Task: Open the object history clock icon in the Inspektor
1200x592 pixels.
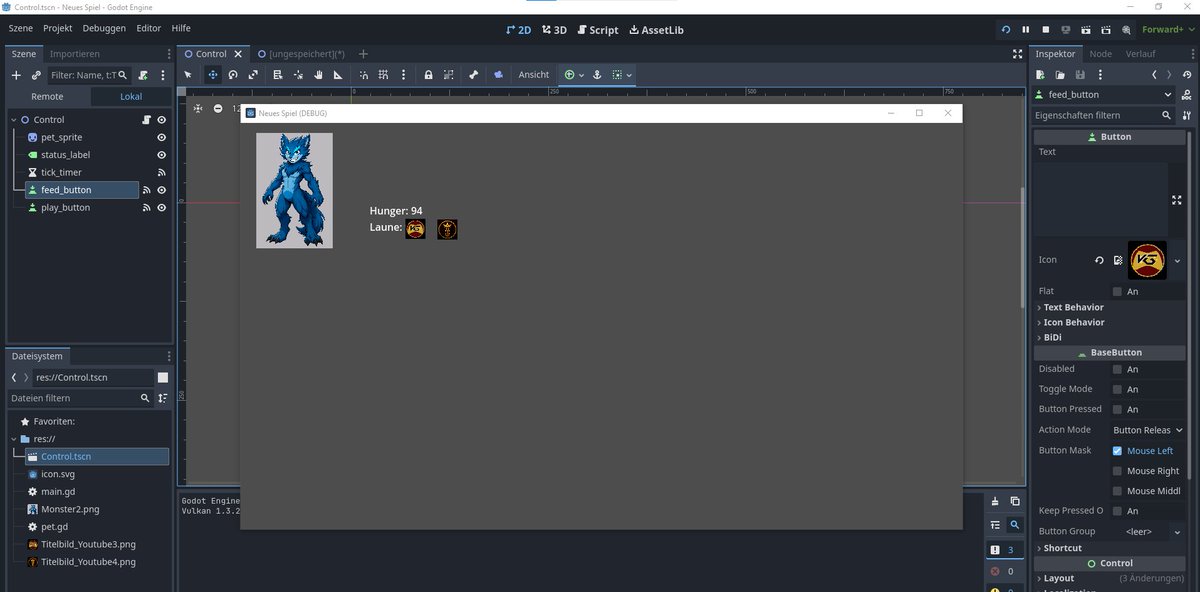Action: pos(1187,75)
